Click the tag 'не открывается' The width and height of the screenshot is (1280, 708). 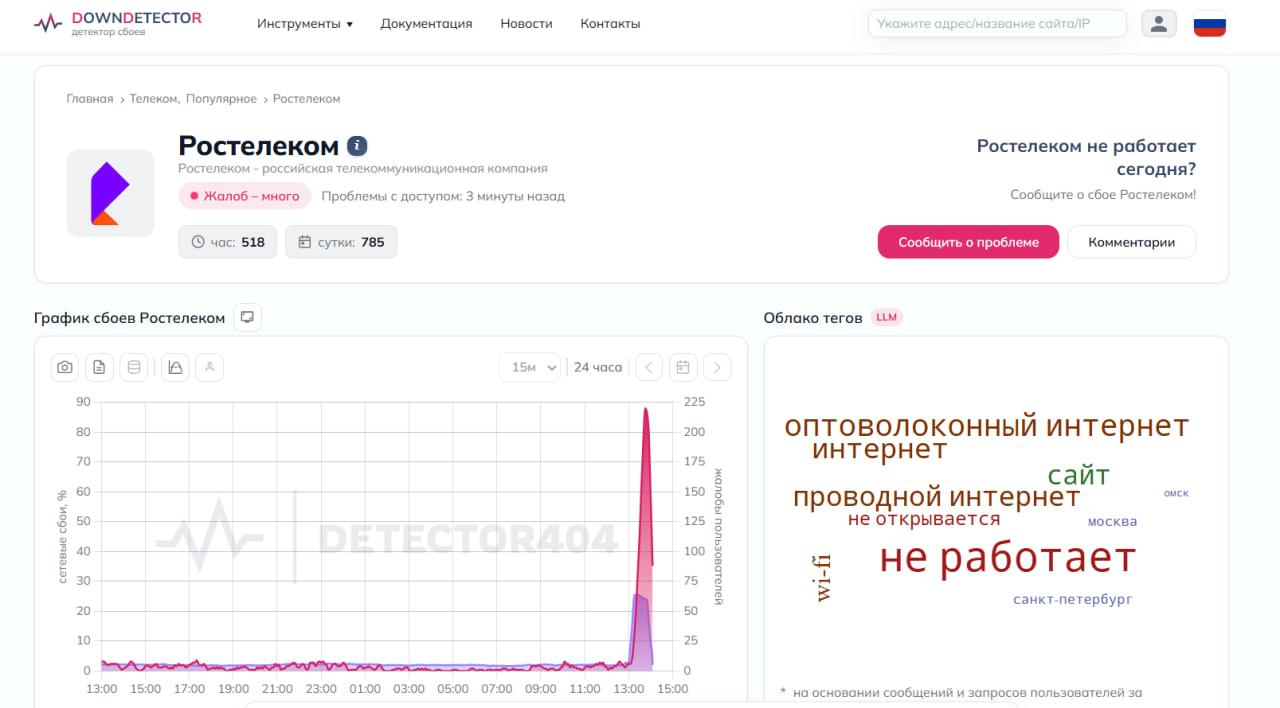[923, 519]
